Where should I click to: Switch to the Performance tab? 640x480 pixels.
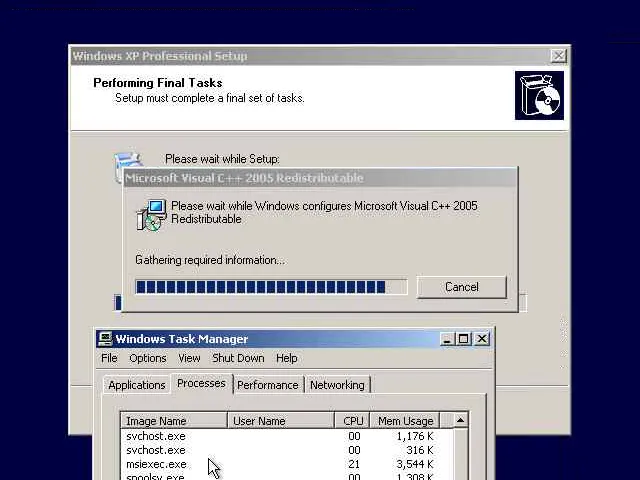(x=268, y=385)
